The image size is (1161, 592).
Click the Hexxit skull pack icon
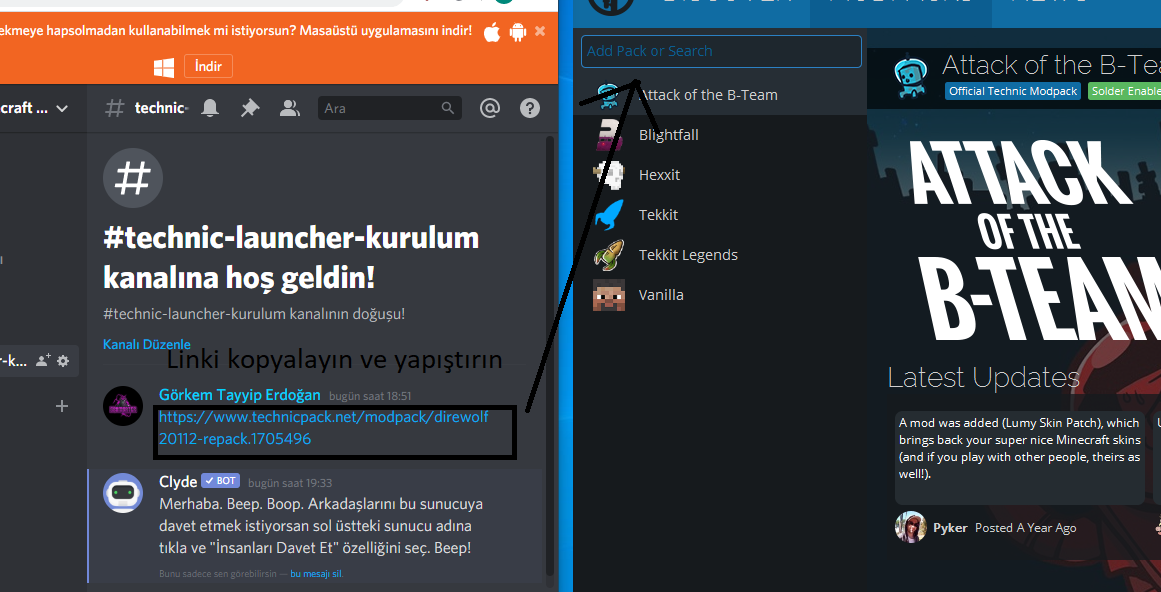[x=609, y=175]
